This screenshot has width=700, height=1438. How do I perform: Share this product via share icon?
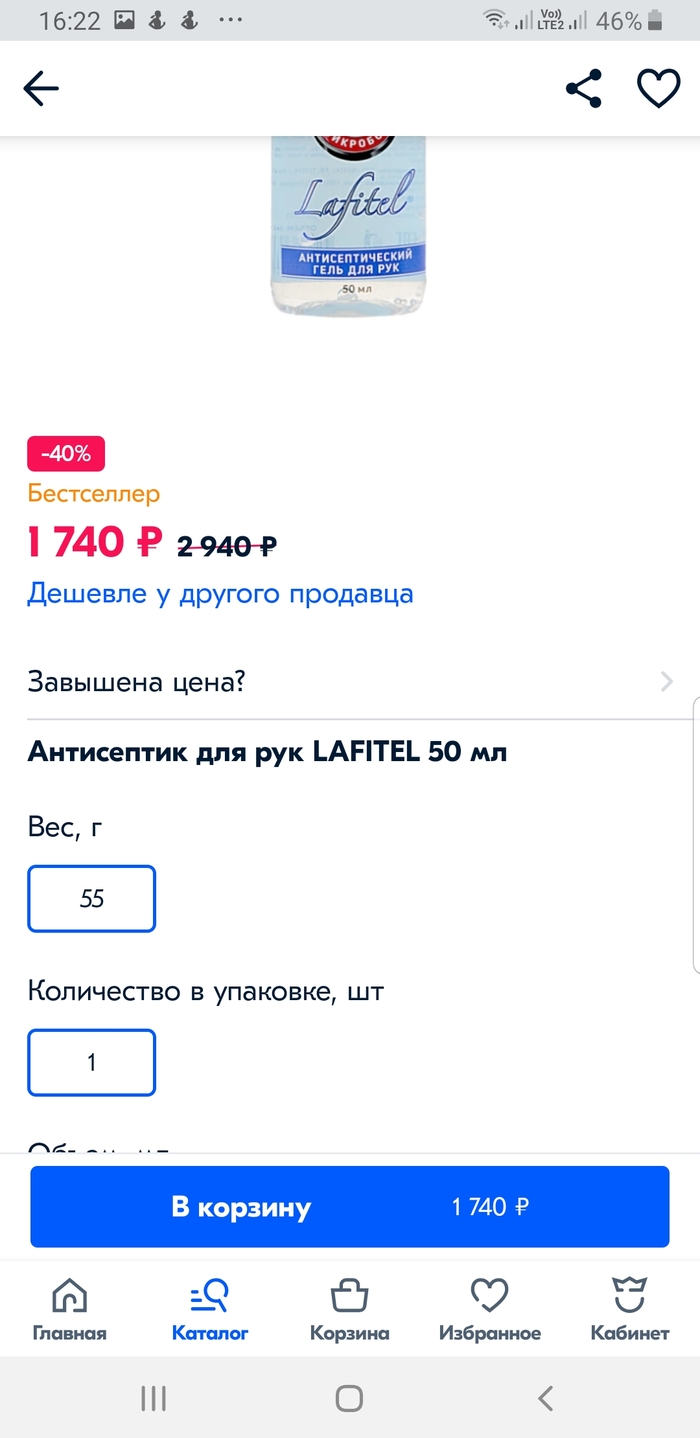coord(584,89)
